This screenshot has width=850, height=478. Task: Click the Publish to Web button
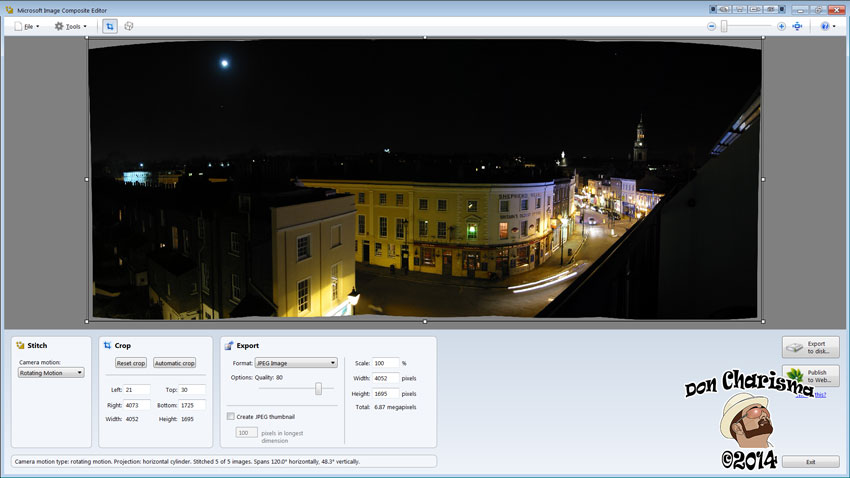coord(810,376)
